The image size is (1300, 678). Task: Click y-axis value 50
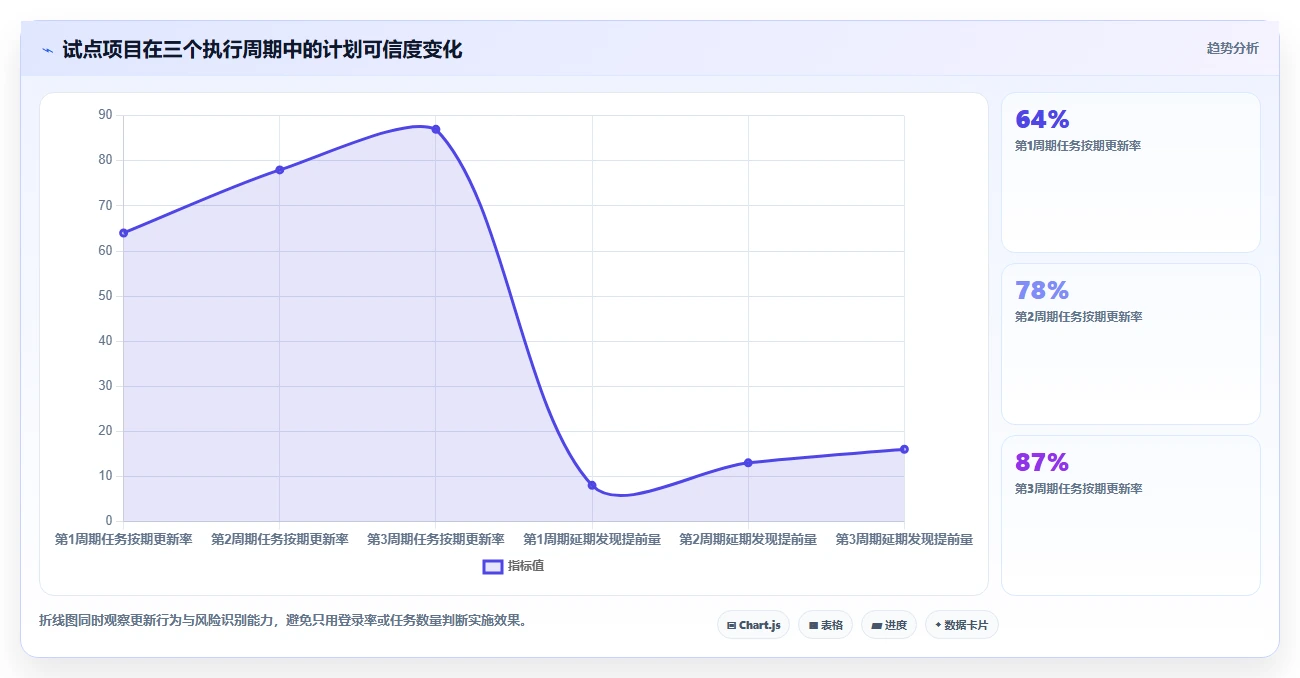pos(105,296)
